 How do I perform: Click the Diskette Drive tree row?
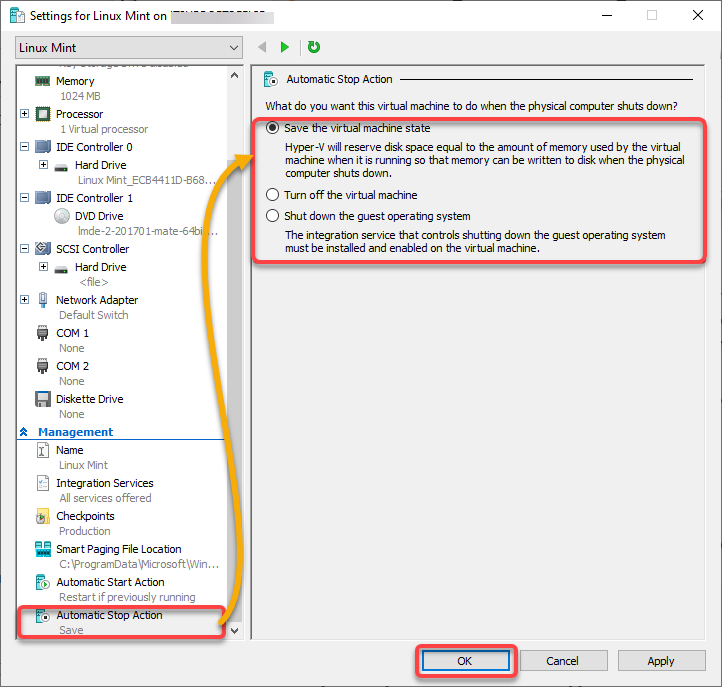click(x=90, y=399)
